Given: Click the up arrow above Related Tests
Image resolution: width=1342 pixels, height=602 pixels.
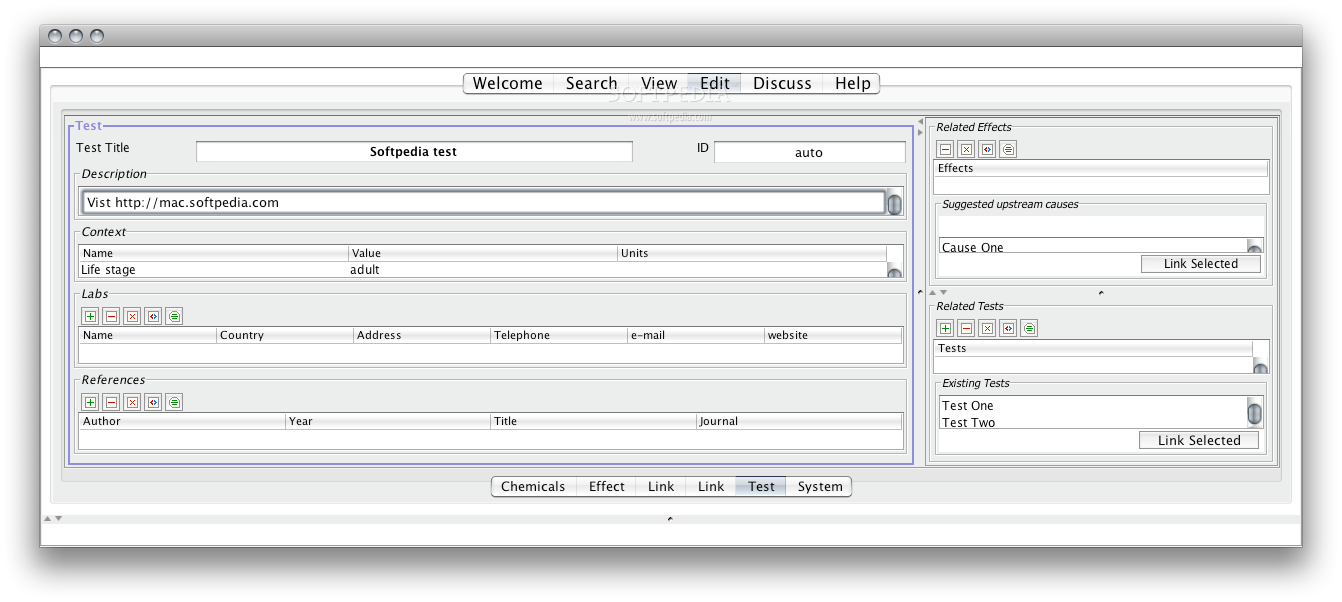Looking at the screenshot, I should tap(932, 293).
